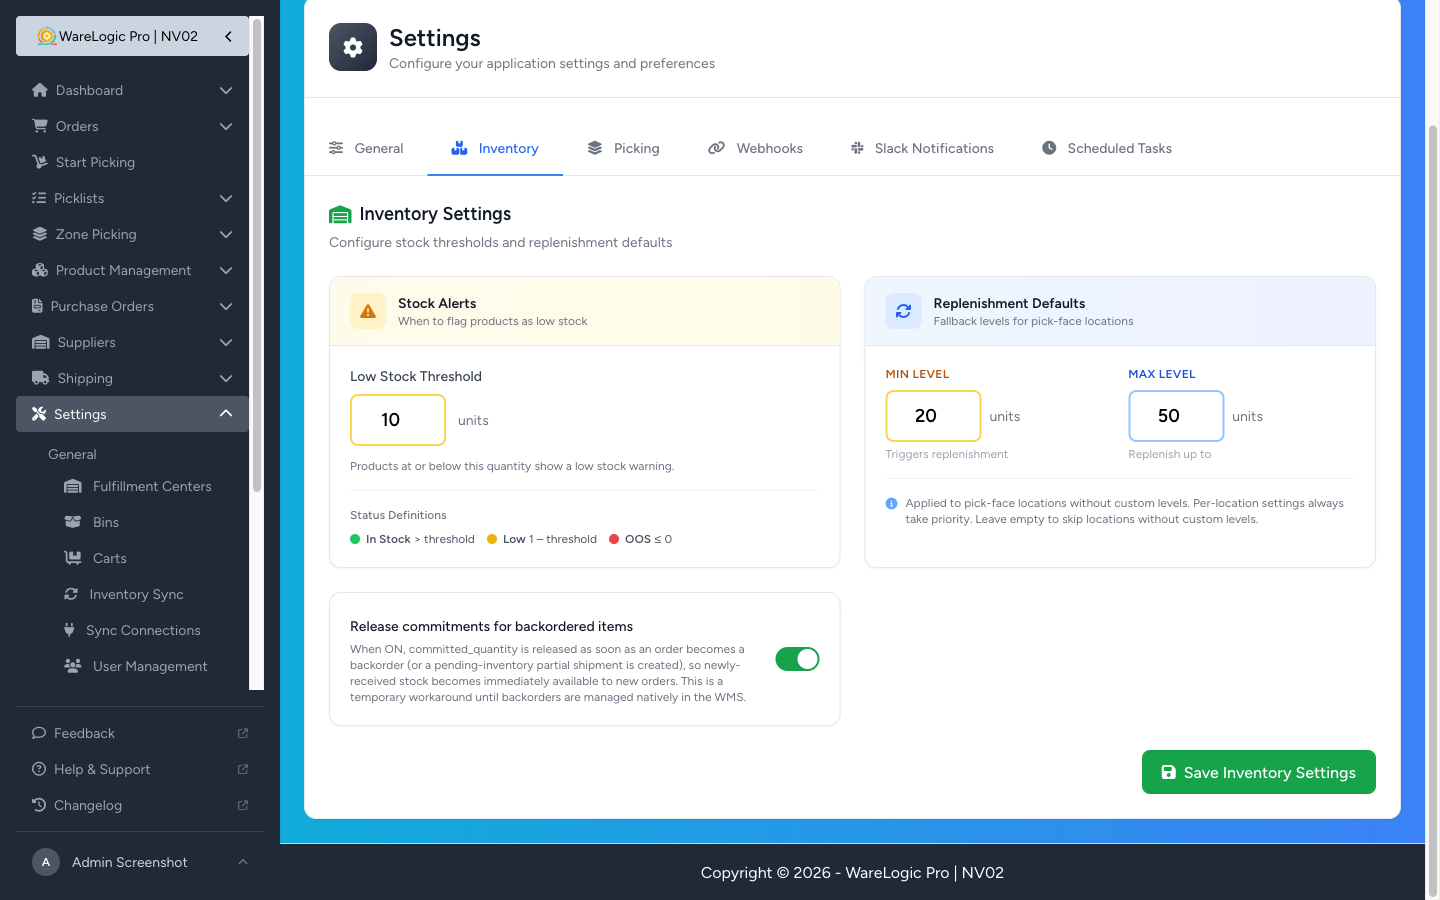Expand the Suppliers menu chevron
Viewport: 1440px width, 900px height.
pyautogui.click(x=226, y=342)
